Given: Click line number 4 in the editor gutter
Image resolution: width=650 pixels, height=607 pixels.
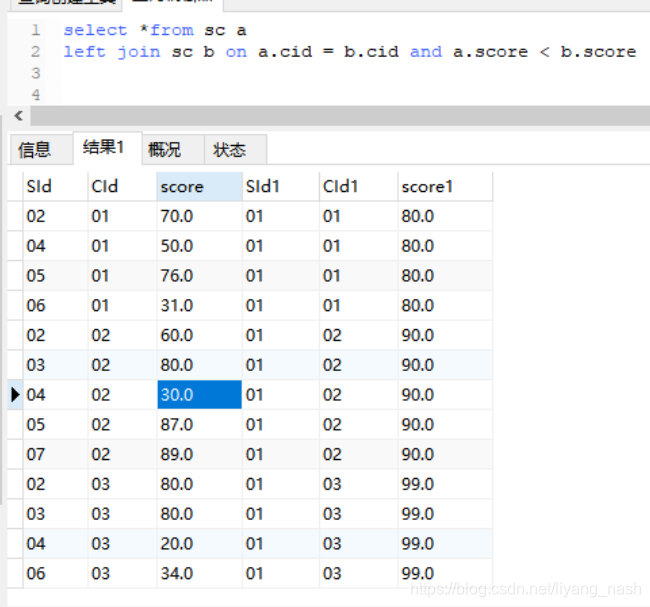Looking at the screenshot, I should 36,95.
